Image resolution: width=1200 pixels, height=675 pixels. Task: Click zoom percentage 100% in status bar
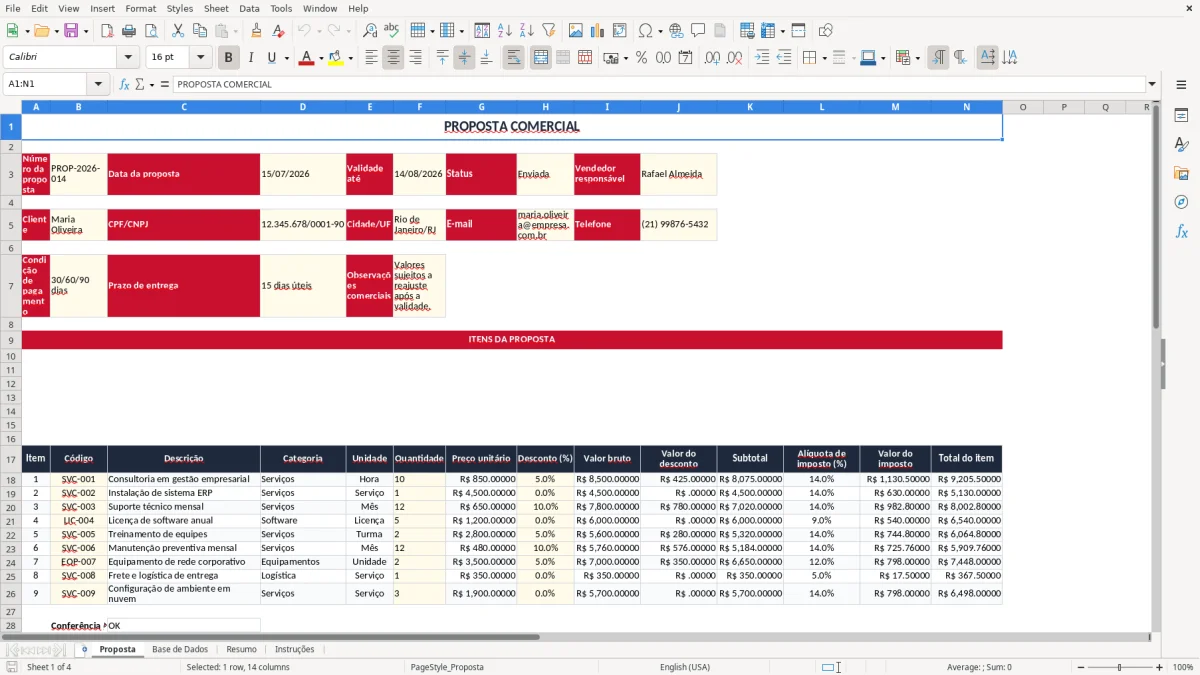[1183, 667]
